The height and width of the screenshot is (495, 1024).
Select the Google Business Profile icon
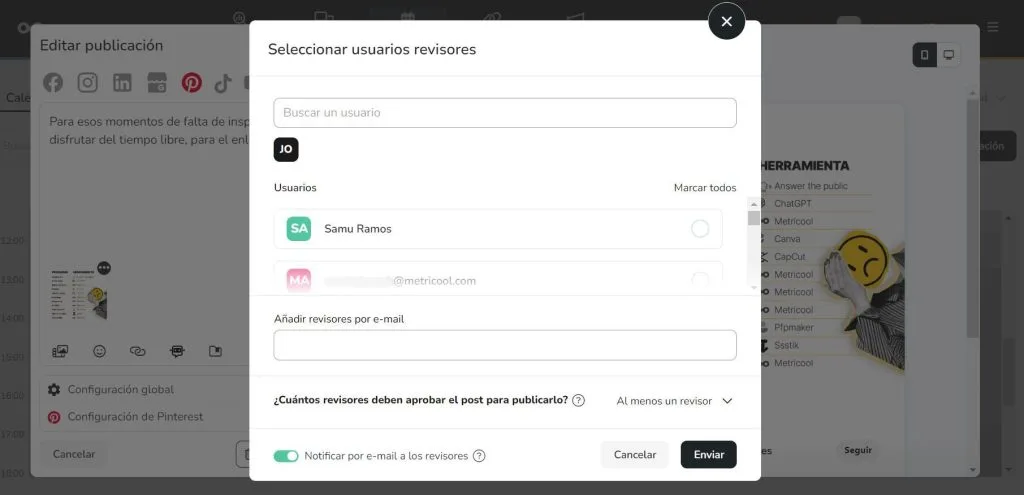tap(157, 83)
